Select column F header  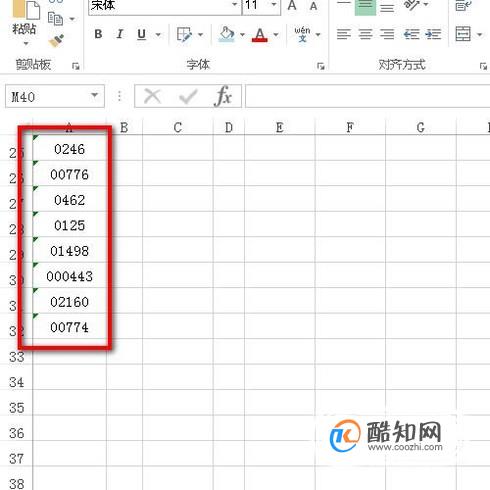350,127
